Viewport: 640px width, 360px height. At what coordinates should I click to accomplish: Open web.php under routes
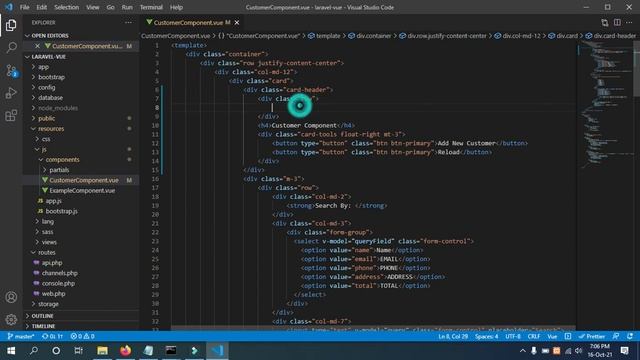pyautogui.click(x=53, y=293)
